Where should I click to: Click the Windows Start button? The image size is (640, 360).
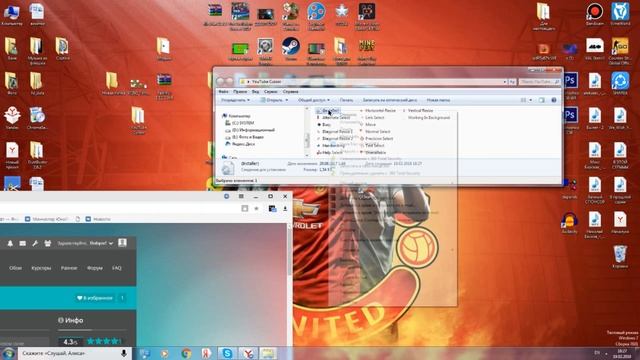[8, 353]
